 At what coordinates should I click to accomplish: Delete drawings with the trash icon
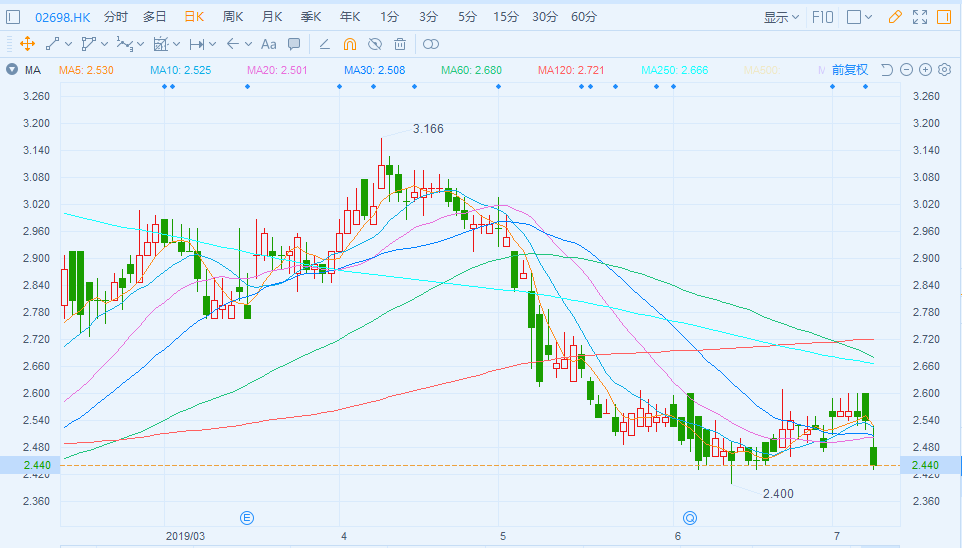400,44
